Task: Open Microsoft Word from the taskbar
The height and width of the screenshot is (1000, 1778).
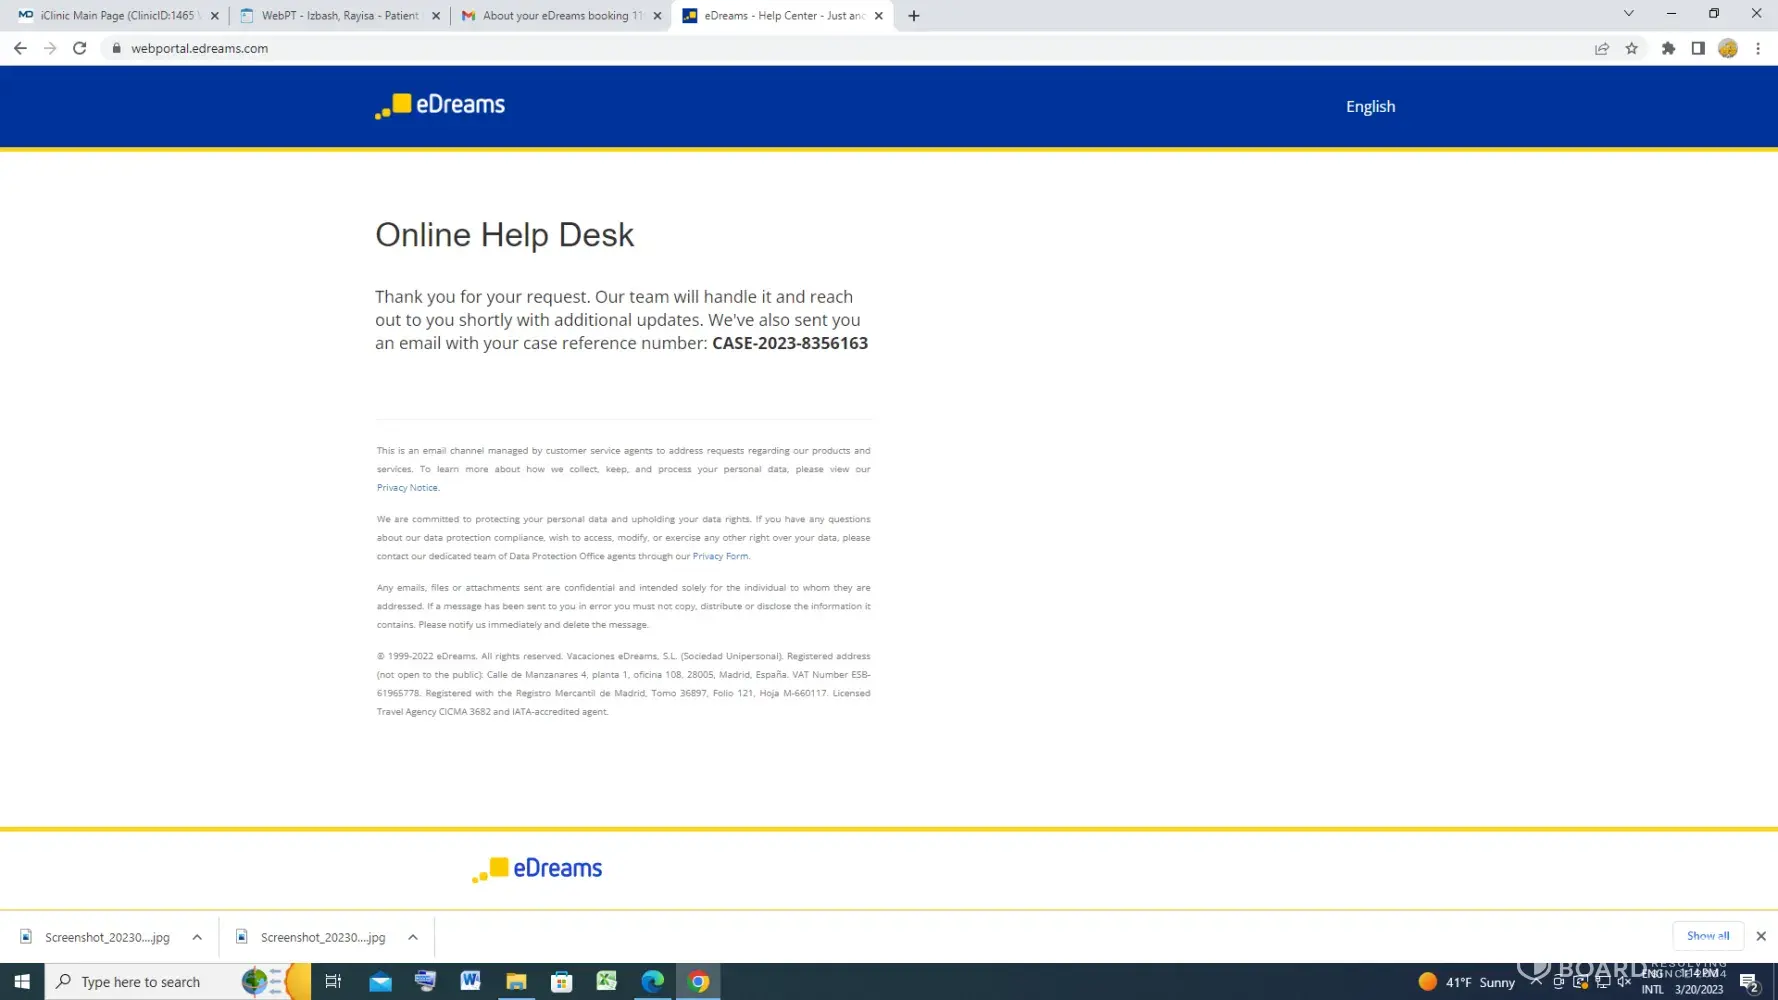Action: 470,981
